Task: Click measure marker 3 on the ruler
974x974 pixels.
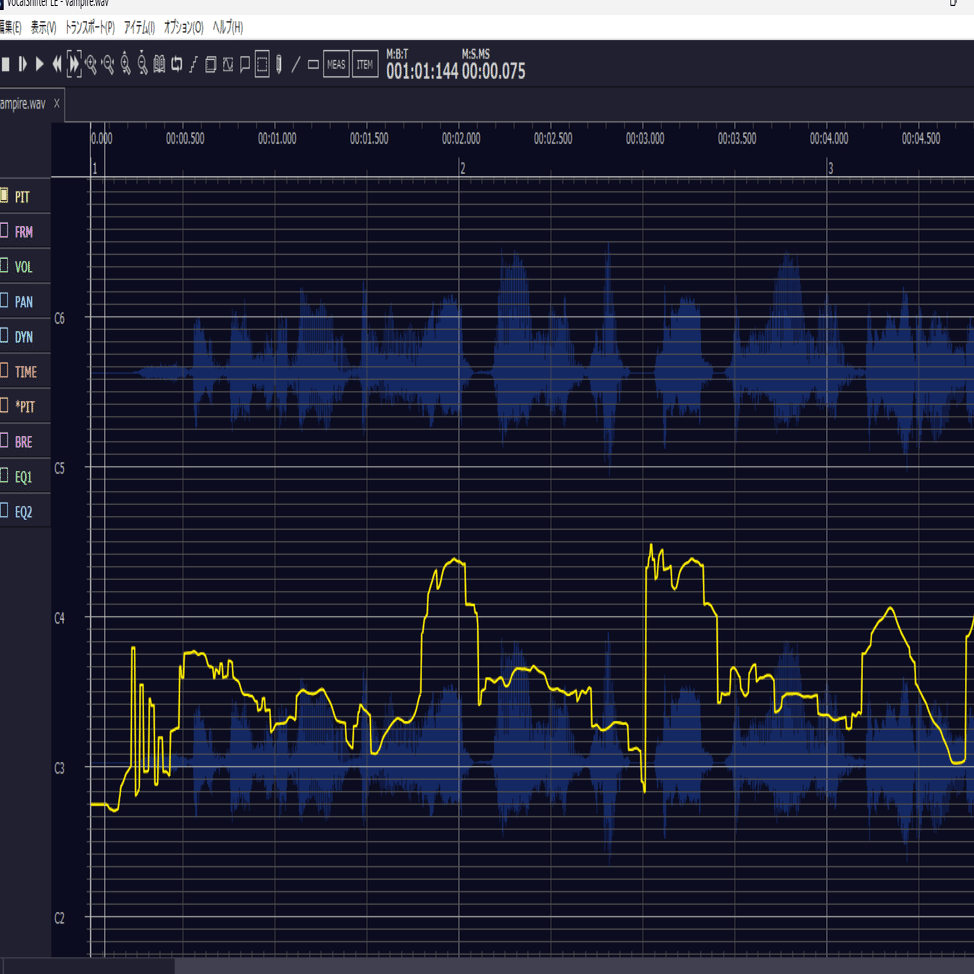Action: coord(831,168)
